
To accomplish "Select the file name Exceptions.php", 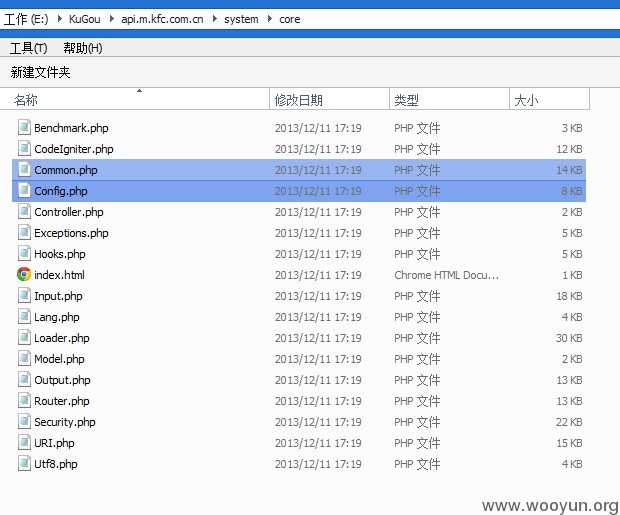I will [71, 233].
